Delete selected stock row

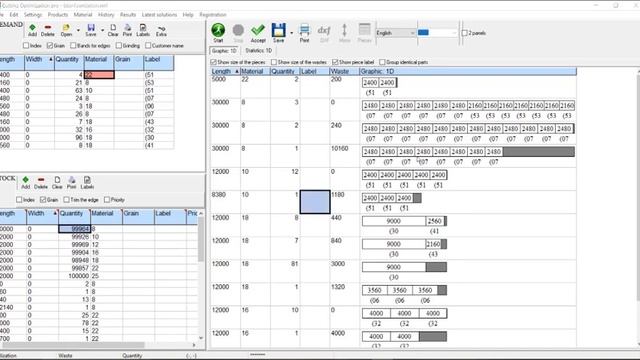[41, 182]
